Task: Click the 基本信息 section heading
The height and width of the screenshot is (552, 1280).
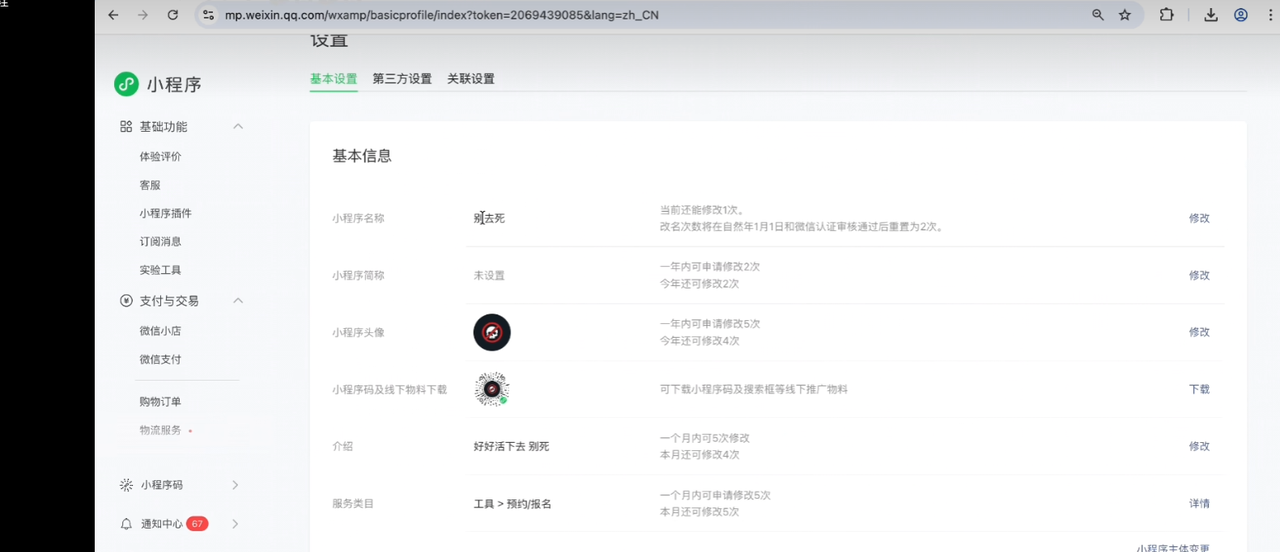Action: click(x=362, y=156)
